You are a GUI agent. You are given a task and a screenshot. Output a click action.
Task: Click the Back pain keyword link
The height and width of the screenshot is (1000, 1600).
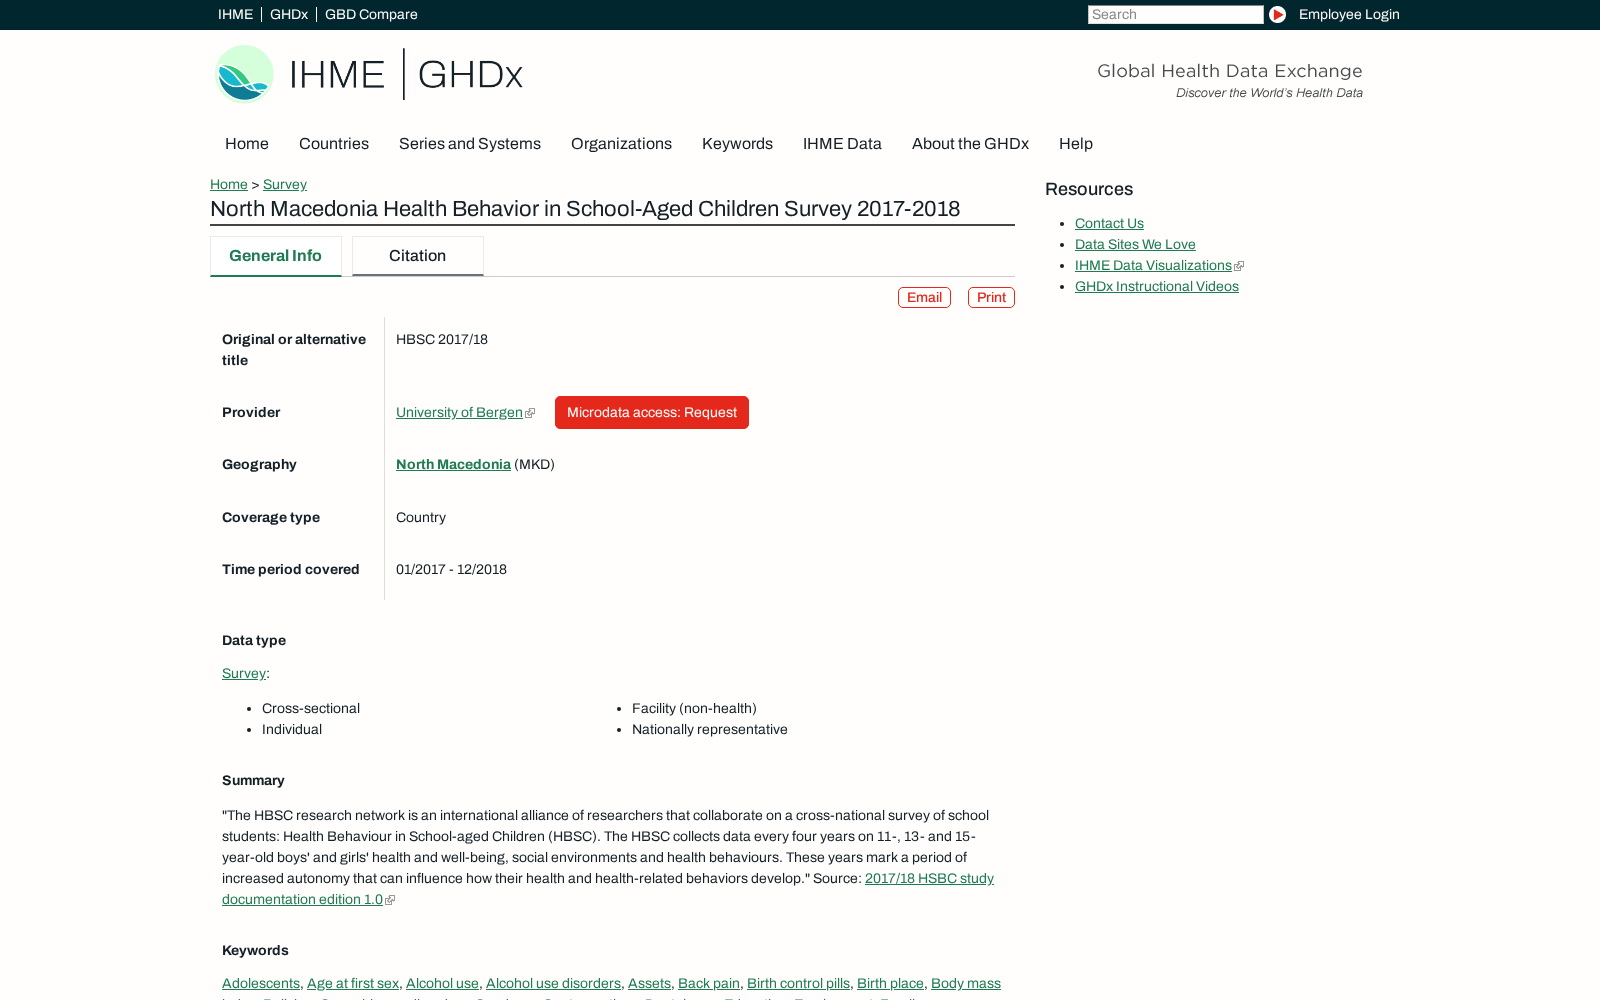coord(709,983)
